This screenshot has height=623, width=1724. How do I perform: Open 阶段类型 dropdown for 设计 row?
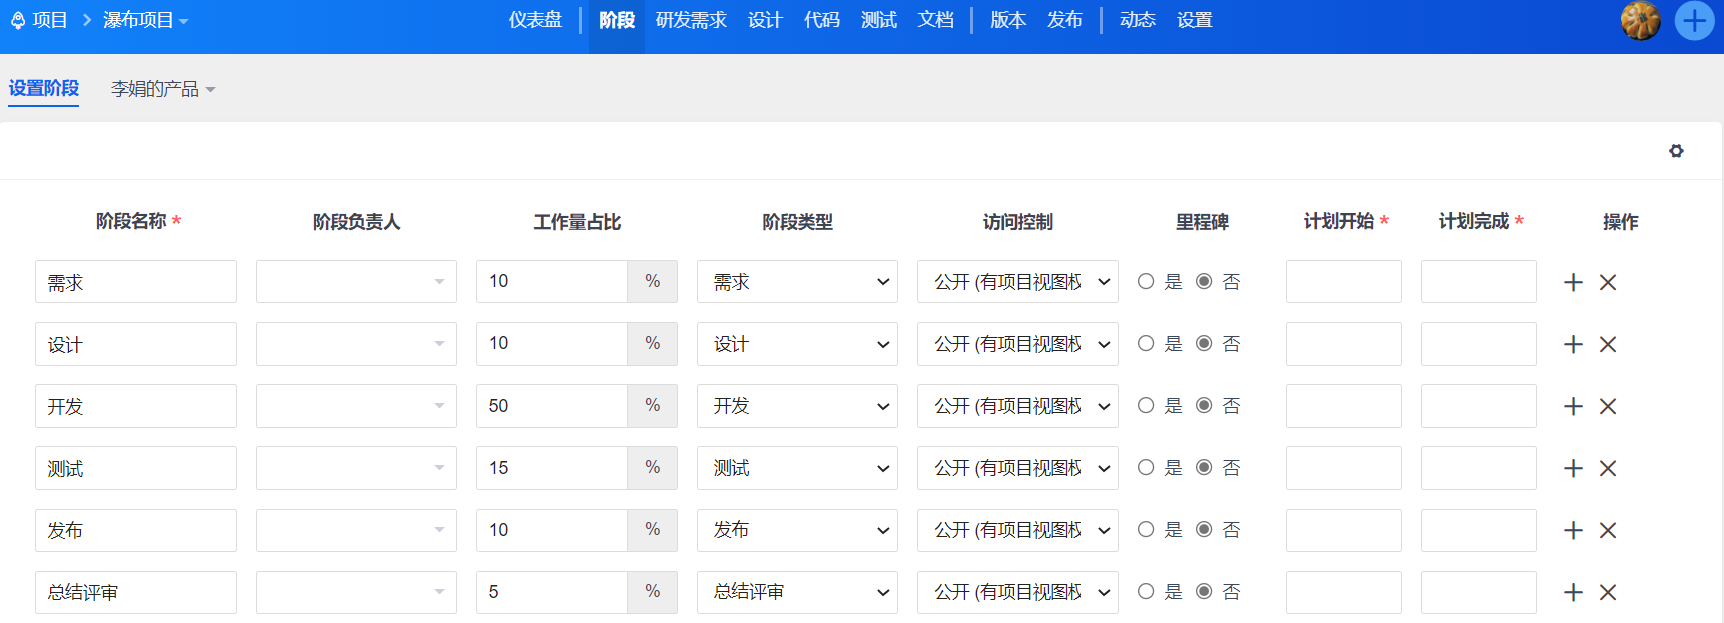[797, 345]
